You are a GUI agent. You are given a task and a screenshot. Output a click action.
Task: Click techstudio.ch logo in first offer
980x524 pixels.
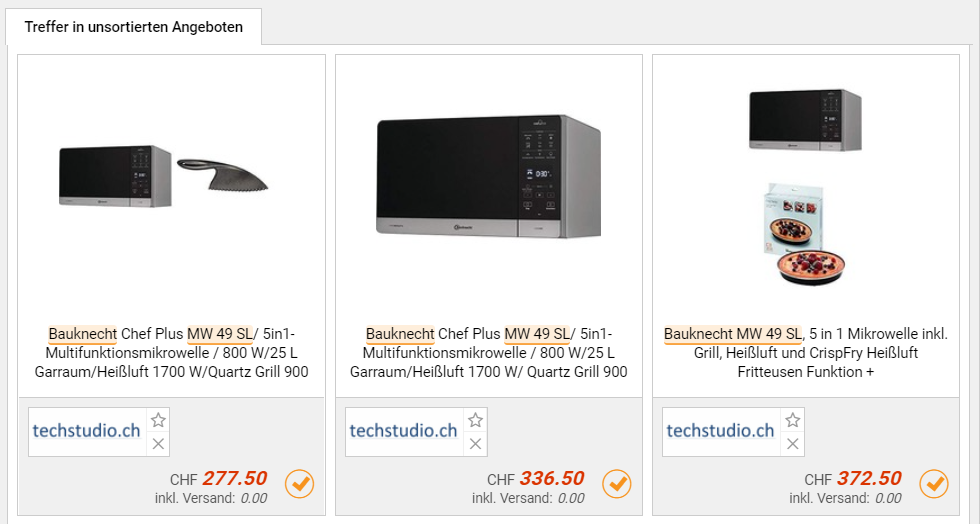(x=87, y=431)
